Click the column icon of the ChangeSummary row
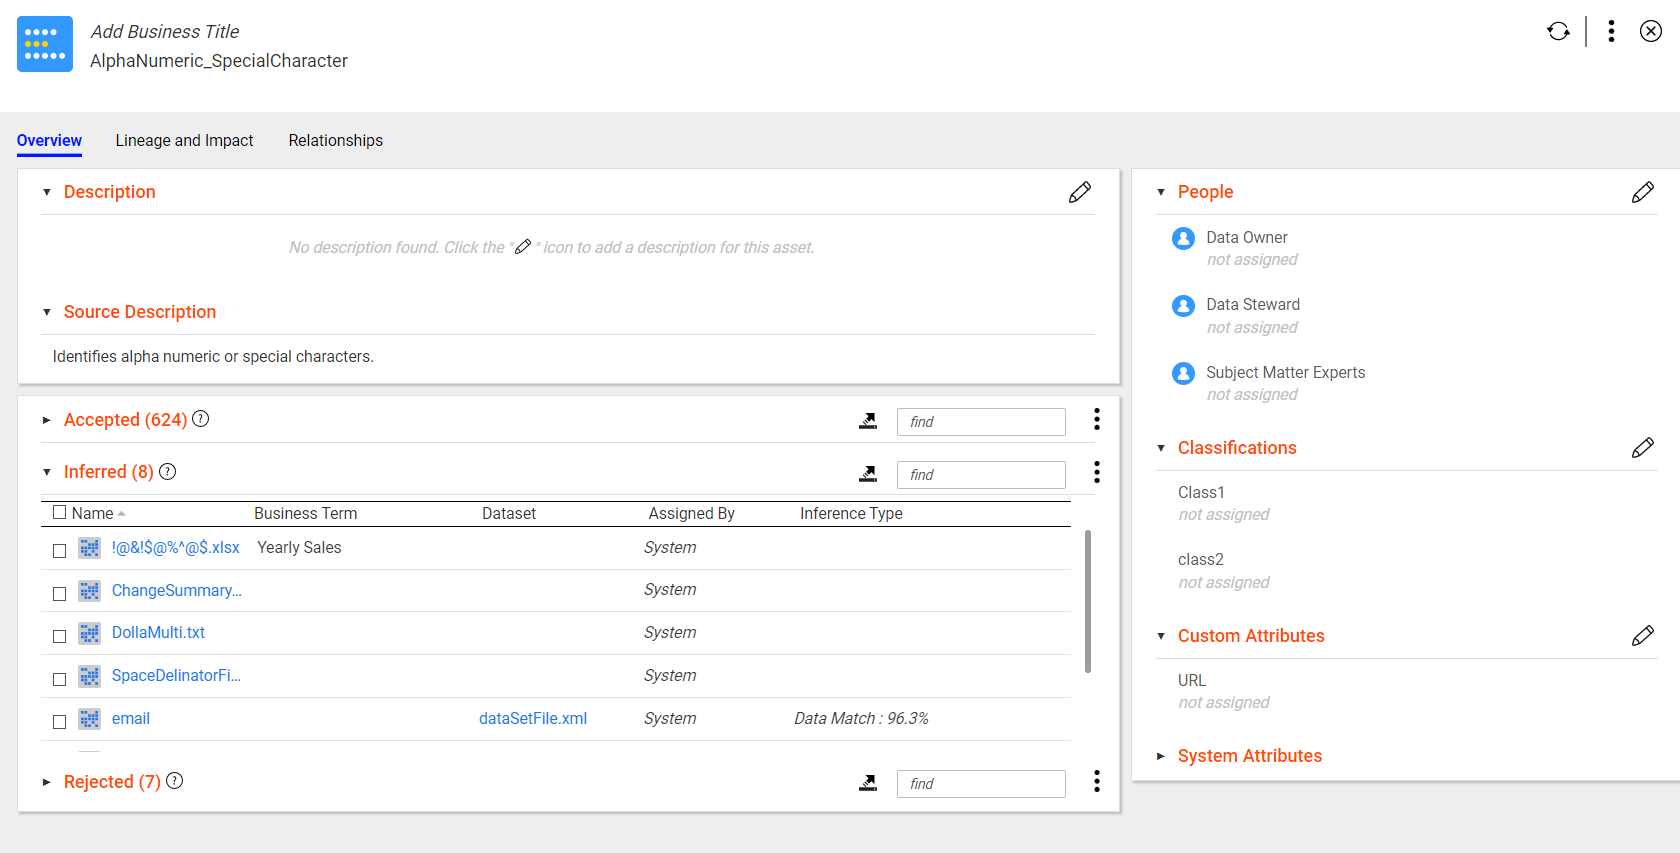1680x853 pixels. (x=90, y=591)
